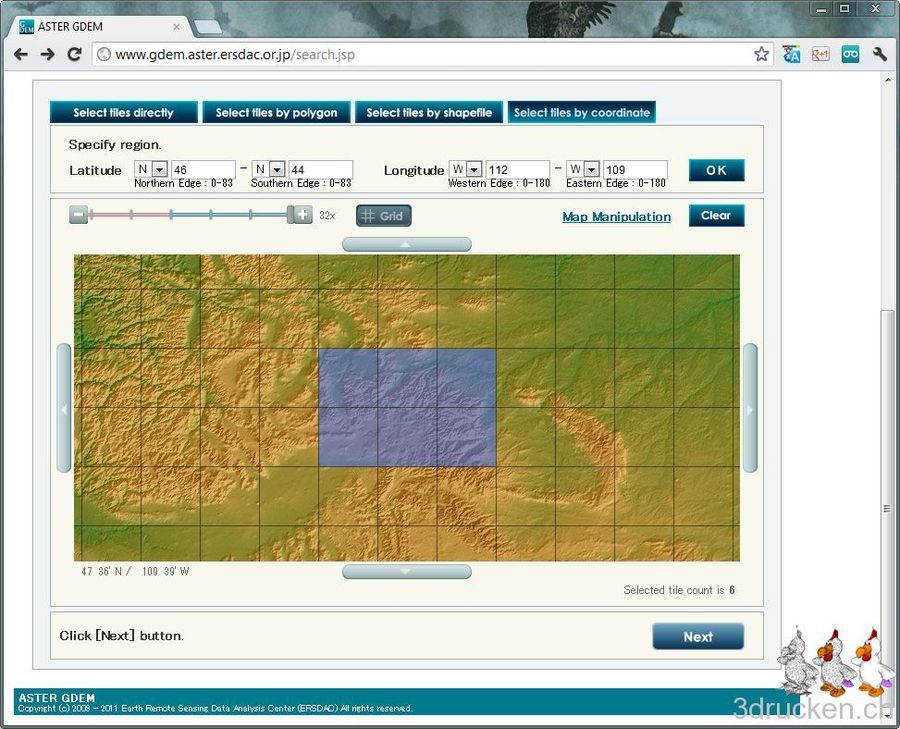Switch to Select tiles by shapefile tab
Screen dimensions: 900x729
tap(429, 113)
